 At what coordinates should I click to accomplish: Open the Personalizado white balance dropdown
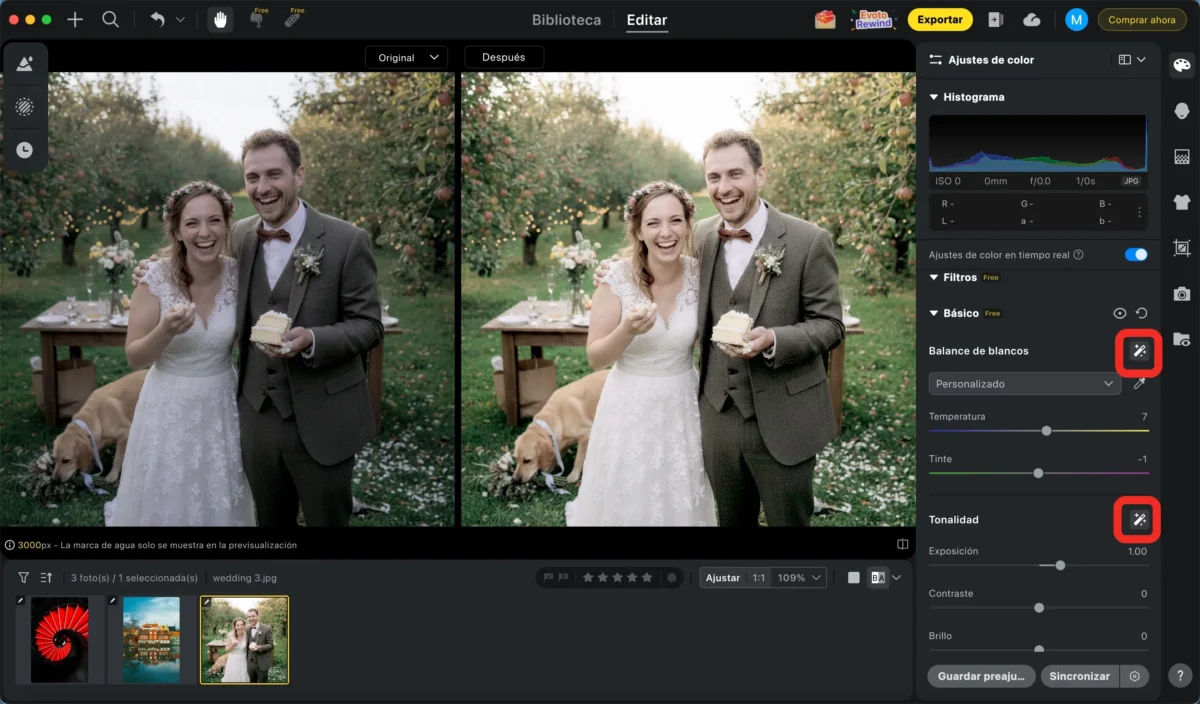(1024, 384)
